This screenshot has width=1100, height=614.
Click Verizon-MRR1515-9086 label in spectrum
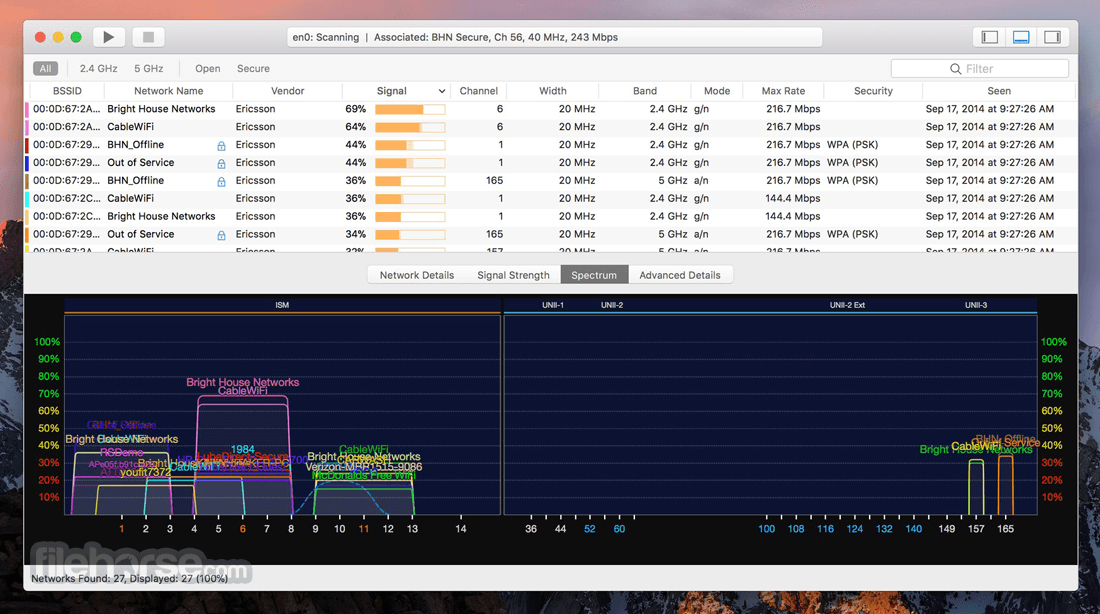pos(363,467)
